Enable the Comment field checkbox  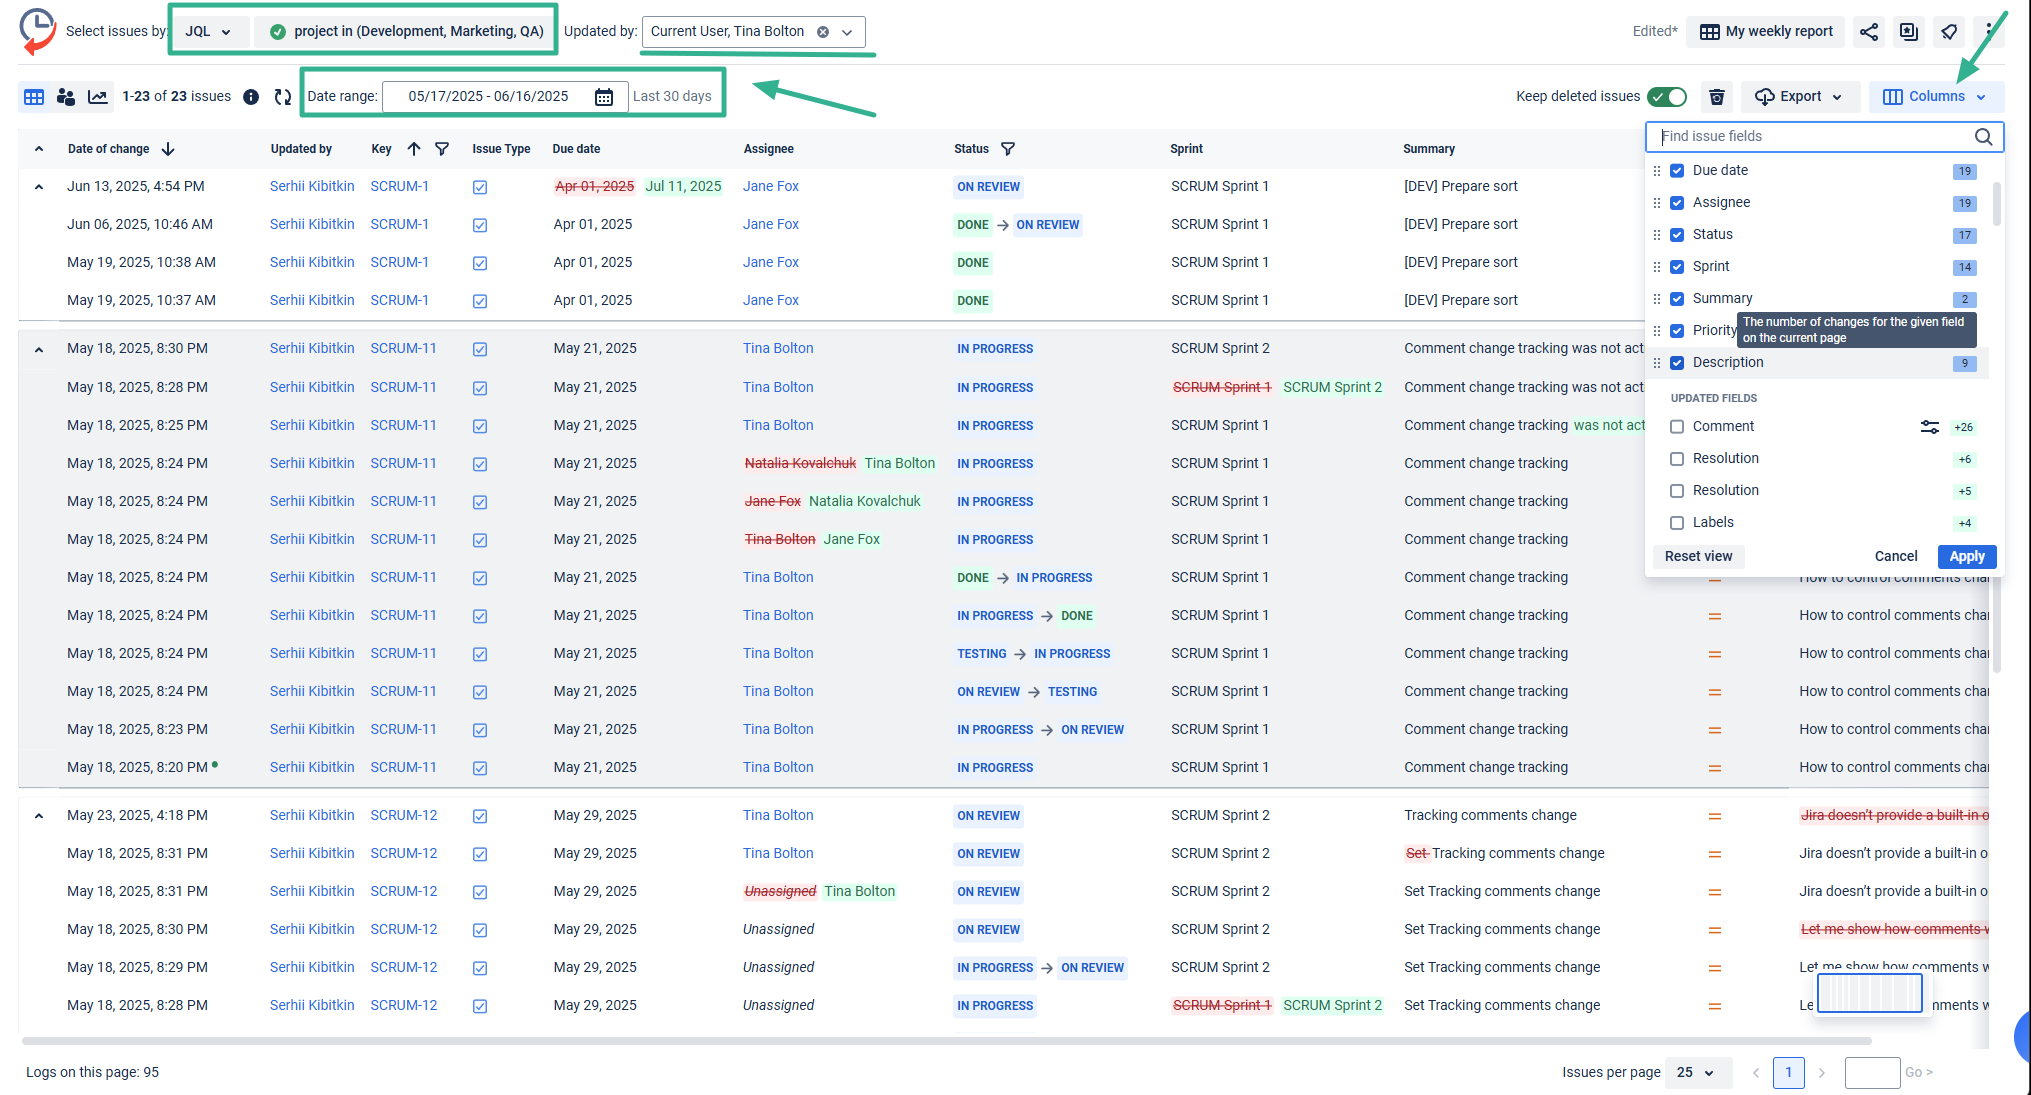[x=1677, y=426]
